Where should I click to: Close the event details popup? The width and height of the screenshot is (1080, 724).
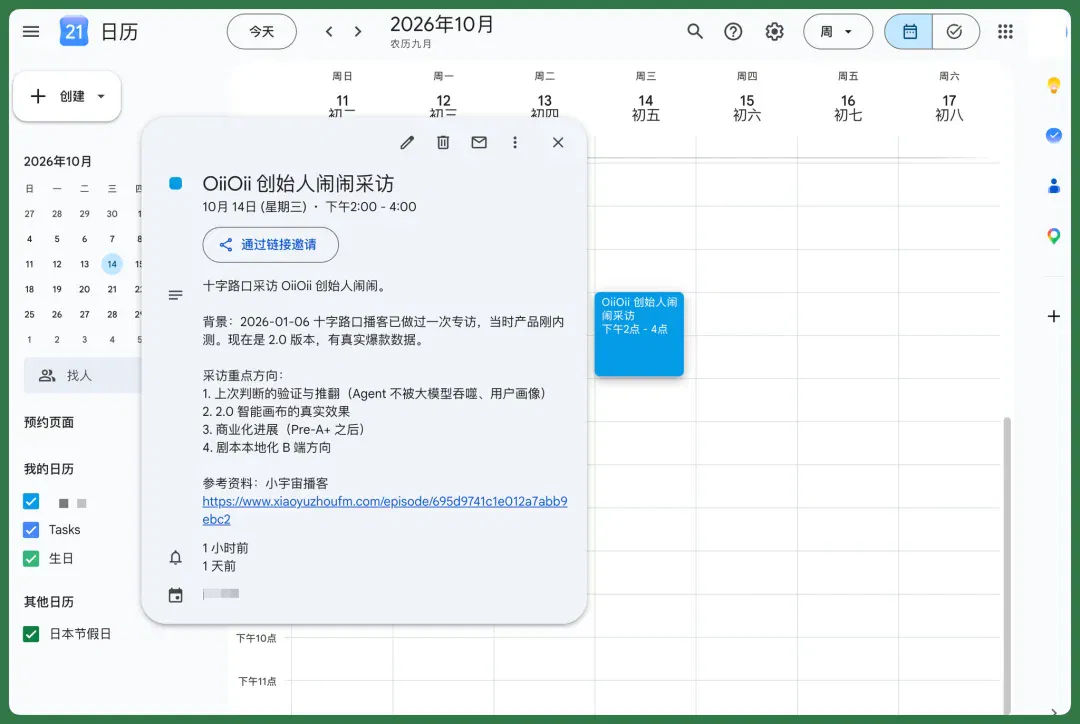pyautogui.click(x=558, y=143)
